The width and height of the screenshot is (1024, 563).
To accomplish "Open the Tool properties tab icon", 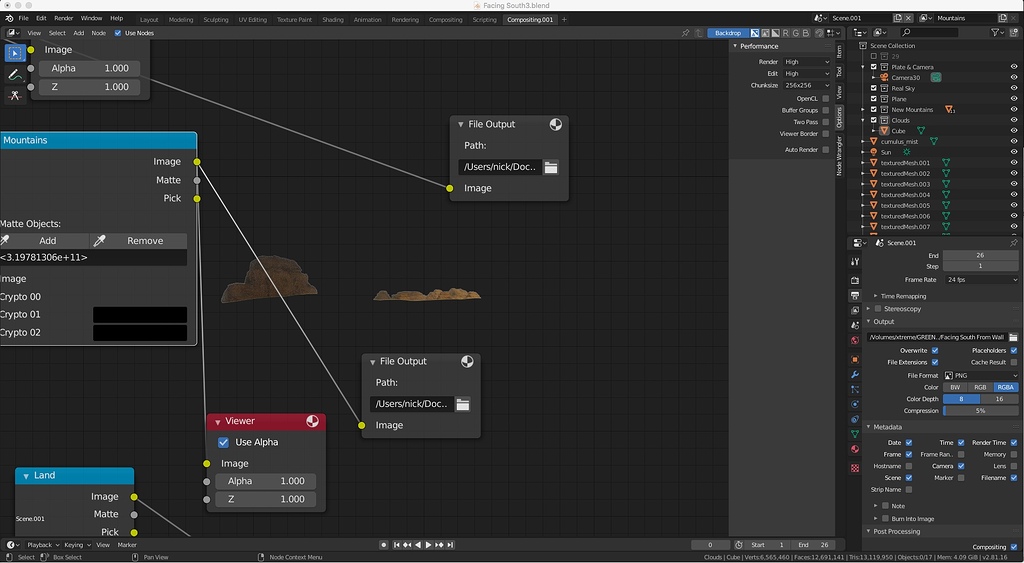I will [855, 262].
